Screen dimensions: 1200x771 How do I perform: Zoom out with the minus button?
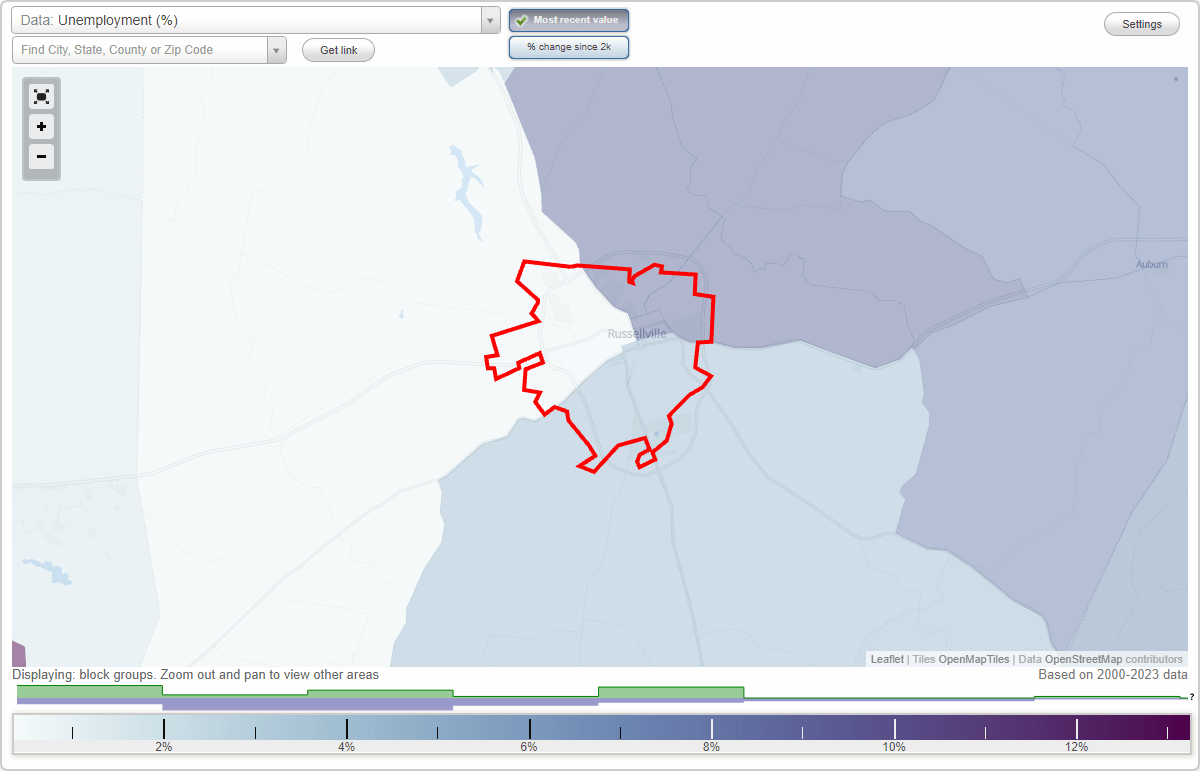pos(41,156)
